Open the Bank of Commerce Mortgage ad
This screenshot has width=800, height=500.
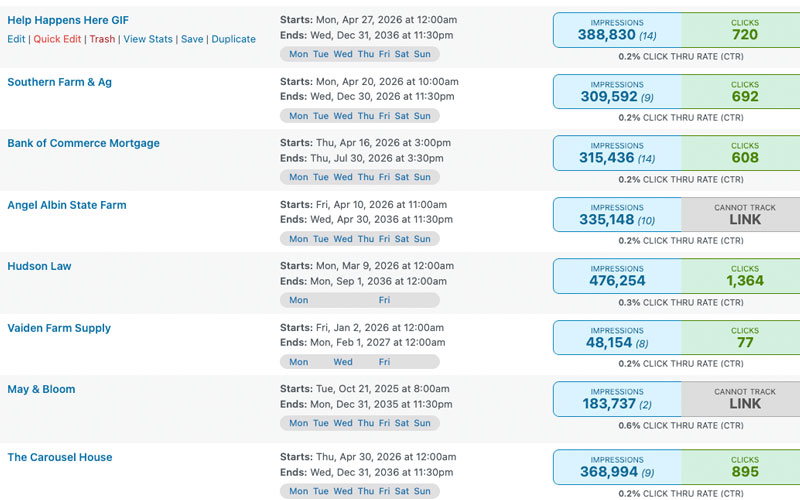coord(83,143)
